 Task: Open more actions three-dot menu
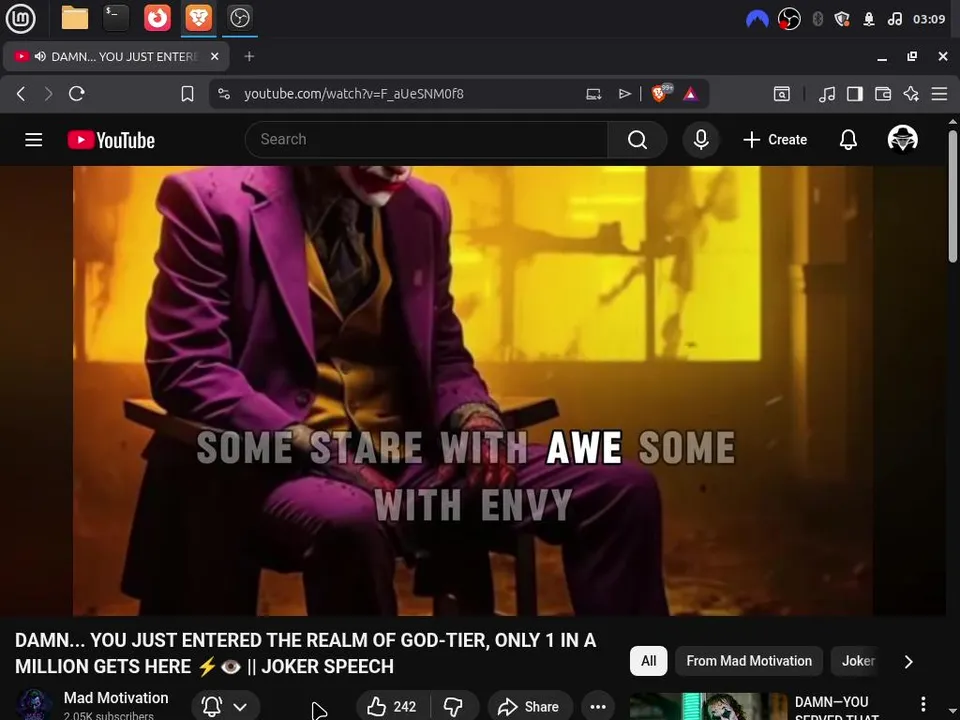pyautogui.click(x=598, y=707)
